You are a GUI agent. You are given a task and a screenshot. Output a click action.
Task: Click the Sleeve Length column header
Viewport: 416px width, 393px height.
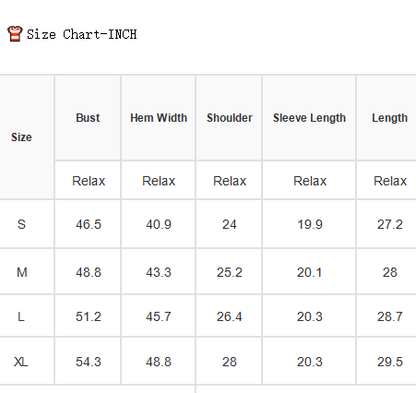point(309,118)
